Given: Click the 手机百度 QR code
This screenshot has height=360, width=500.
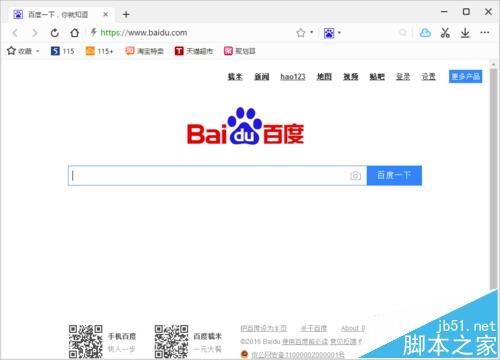Looking at the screenshot, I should coord(86,342).
